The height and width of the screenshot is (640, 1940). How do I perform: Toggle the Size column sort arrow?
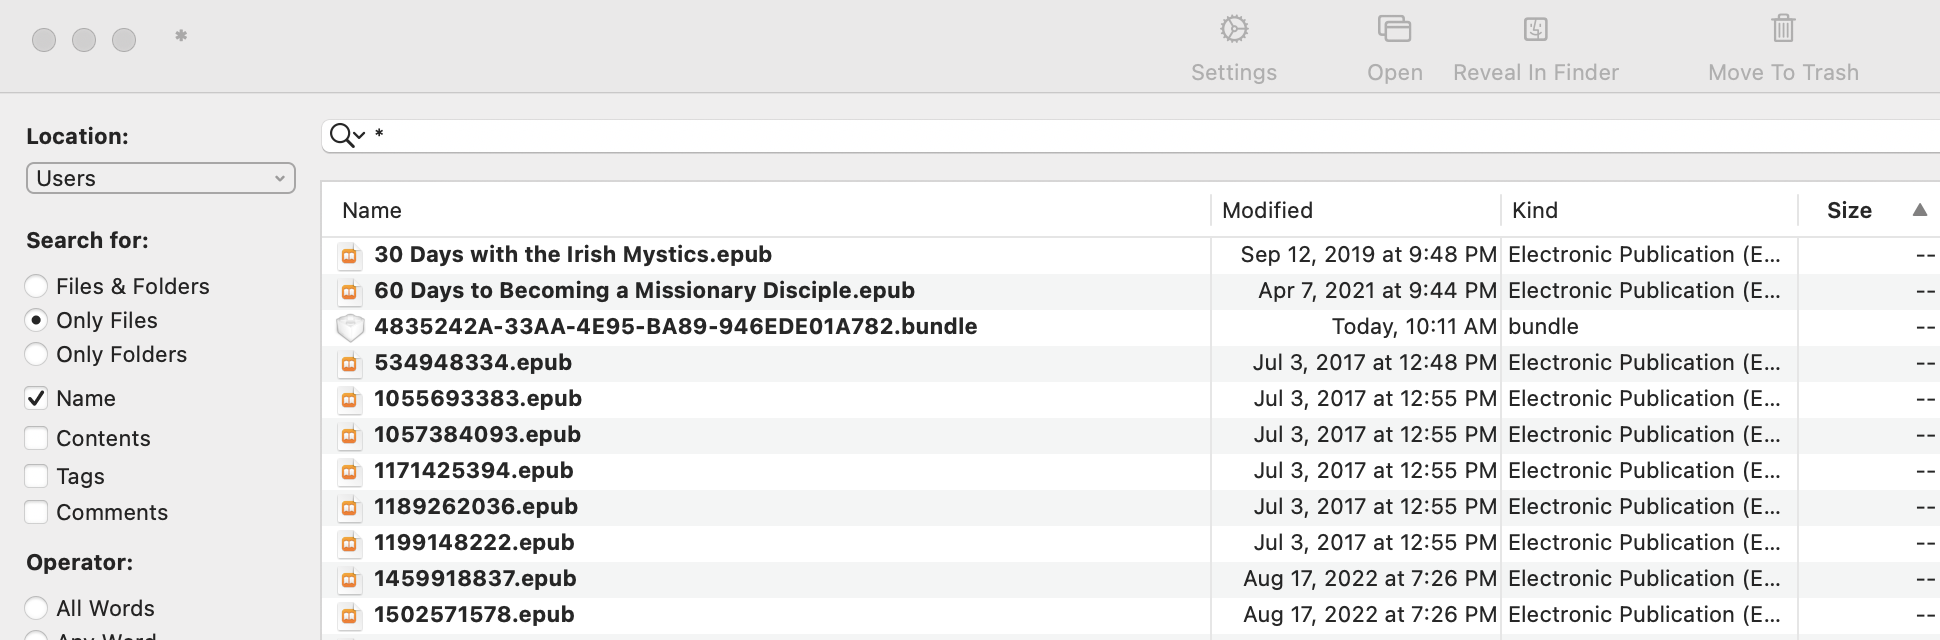1919,210
